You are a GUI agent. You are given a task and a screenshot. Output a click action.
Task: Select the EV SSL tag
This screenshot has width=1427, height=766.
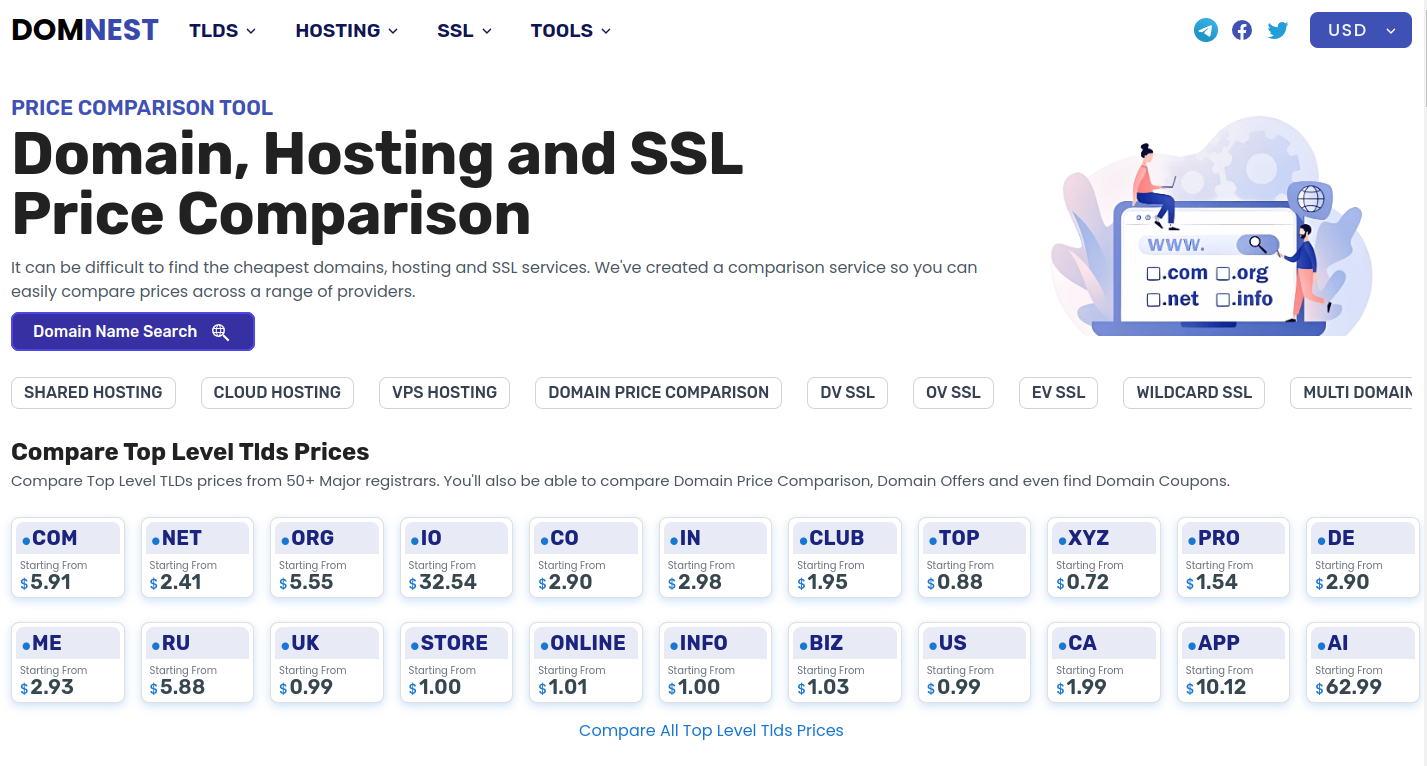pyautogui.click(x=1059, y=393)
